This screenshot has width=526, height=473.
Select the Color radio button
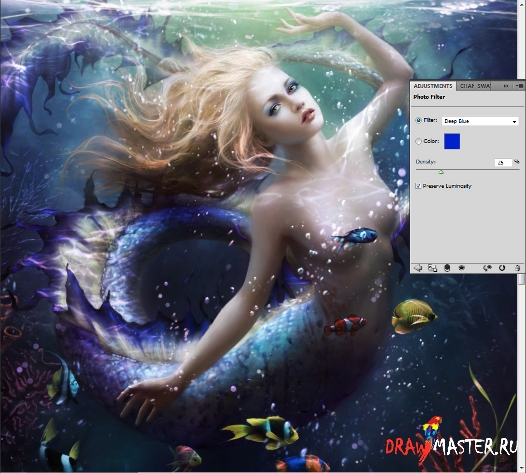[x=418, y=142]
